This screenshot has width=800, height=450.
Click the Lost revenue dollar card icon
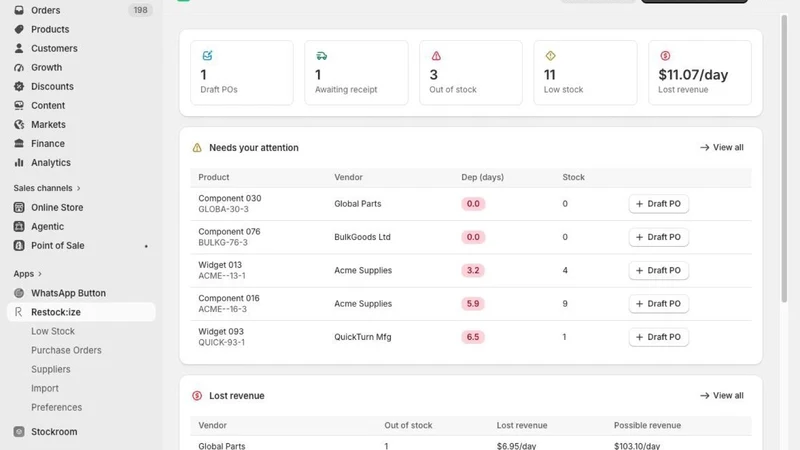[x=665, y=56]
